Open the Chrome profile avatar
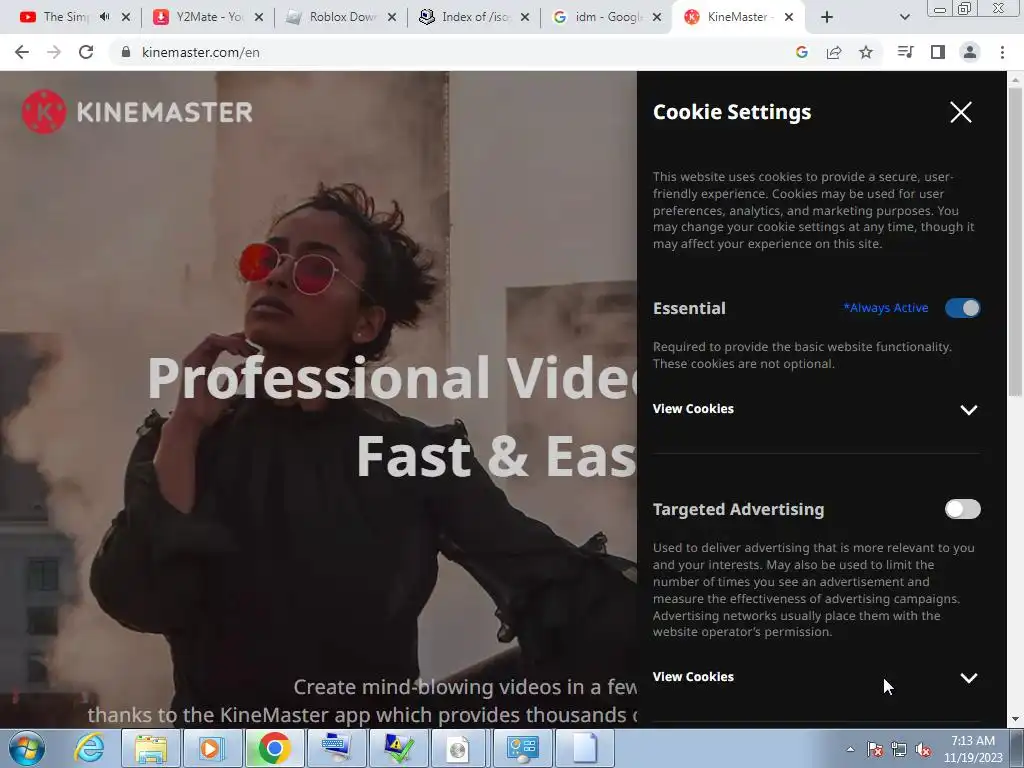 click(970, 52)
